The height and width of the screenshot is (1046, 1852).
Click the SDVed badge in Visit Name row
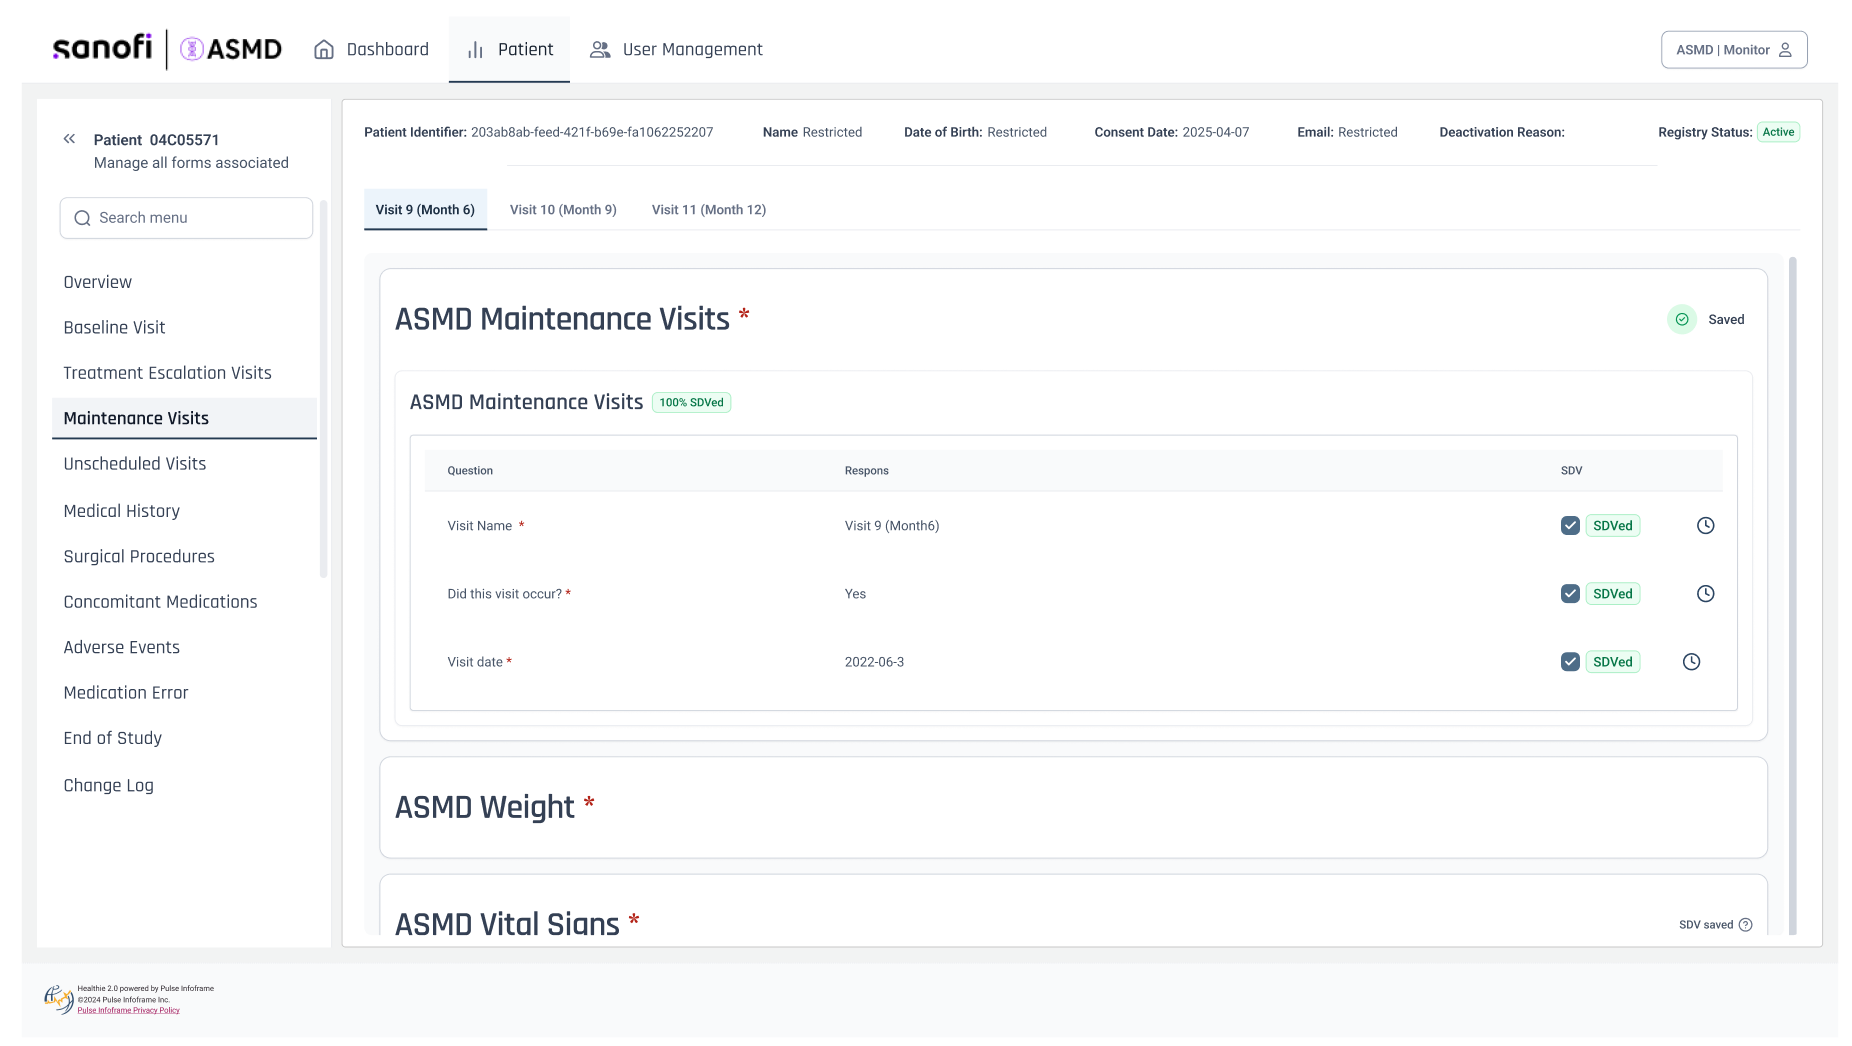1612,526
